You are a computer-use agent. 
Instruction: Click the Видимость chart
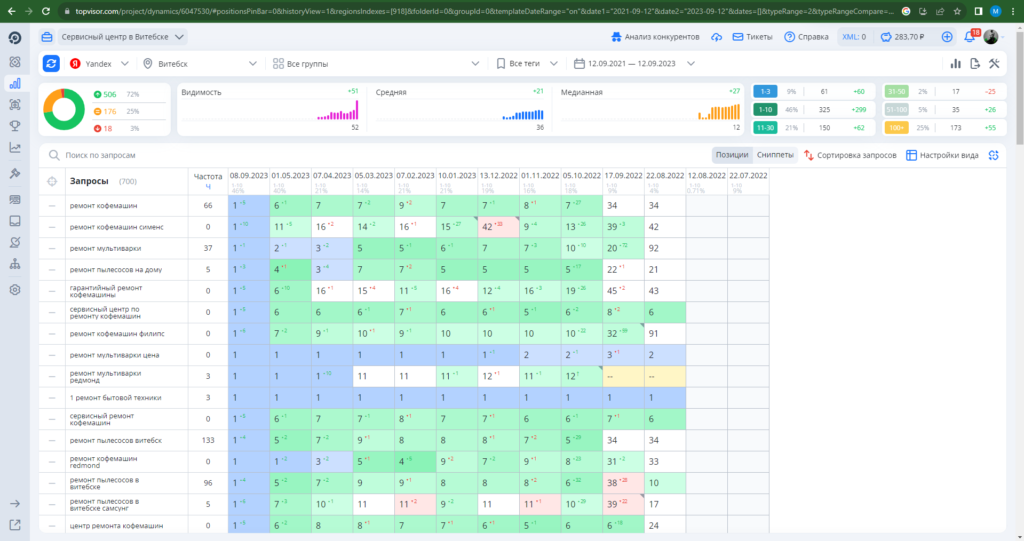[x=270, y=109]
